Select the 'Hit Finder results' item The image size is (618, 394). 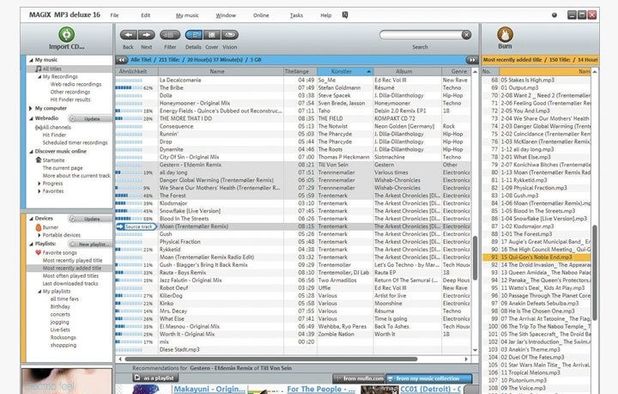(70, 100)
